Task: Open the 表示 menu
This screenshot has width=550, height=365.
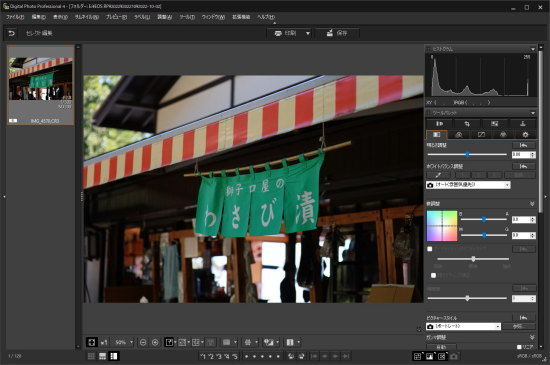Action: [60, 17]
